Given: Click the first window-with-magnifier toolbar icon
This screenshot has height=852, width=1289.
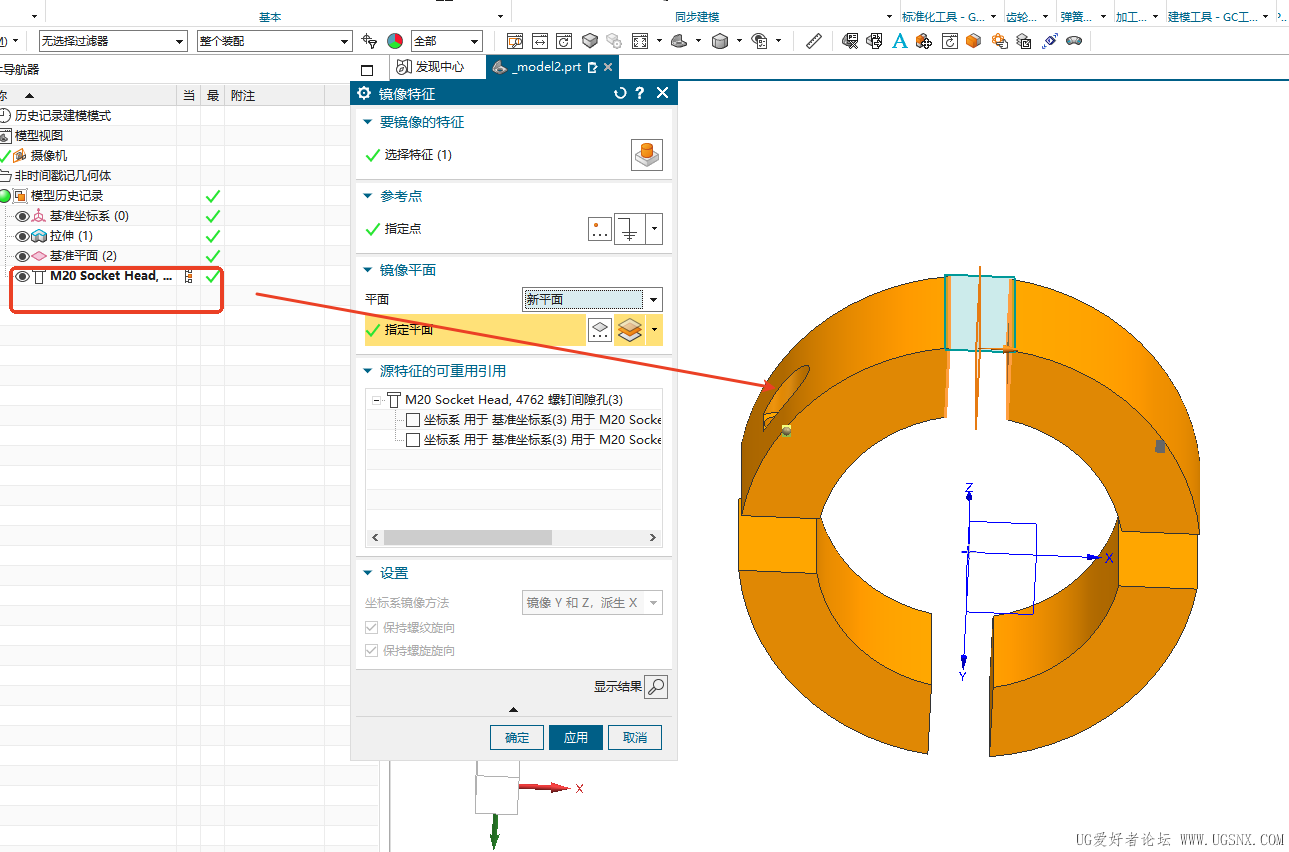Looking at the screenshot, I should point(515,41).
